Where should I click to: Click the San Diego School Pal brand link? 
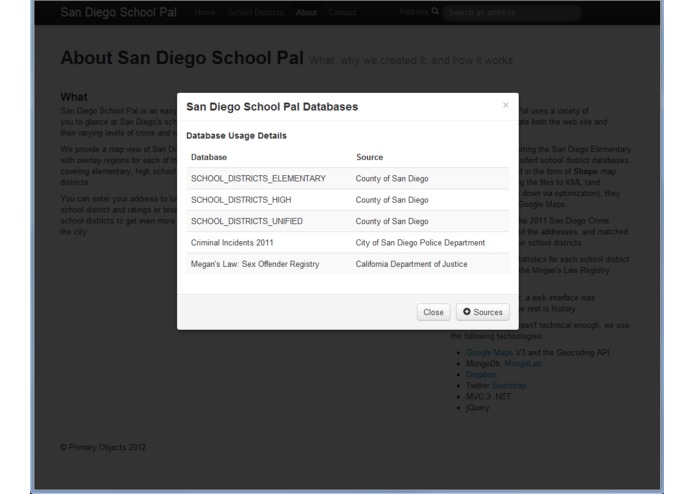click(118, 12)
